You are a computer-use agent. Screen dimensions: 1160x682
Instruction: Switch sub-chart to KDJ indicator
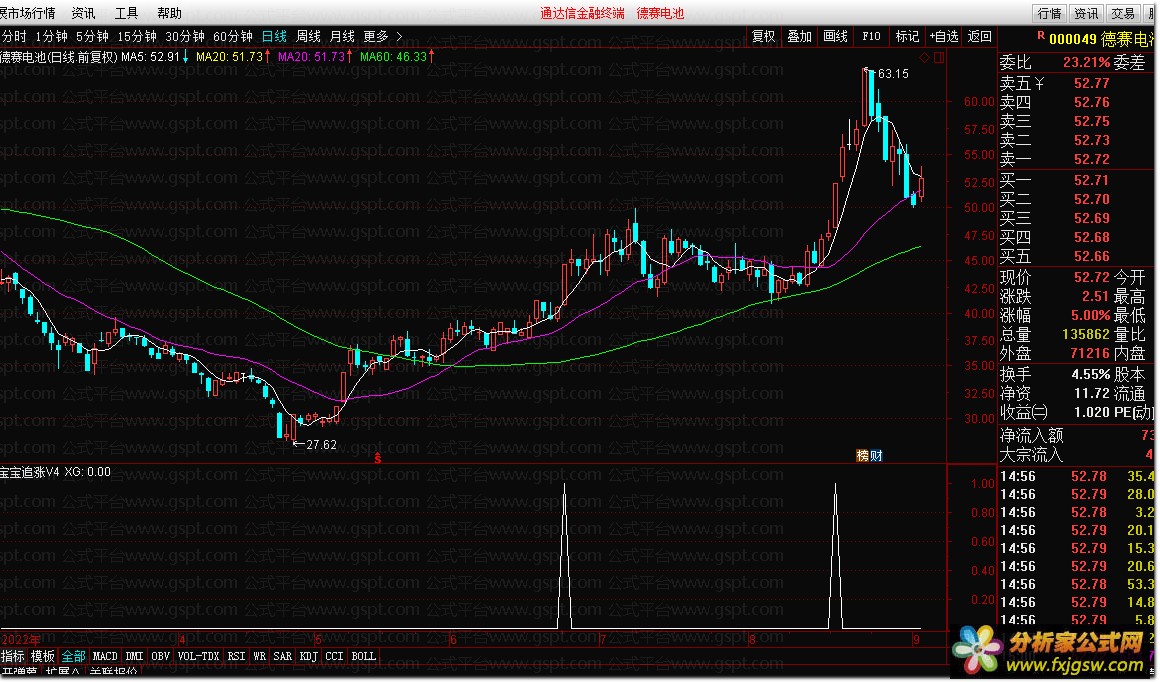click(x=308, y=656)
